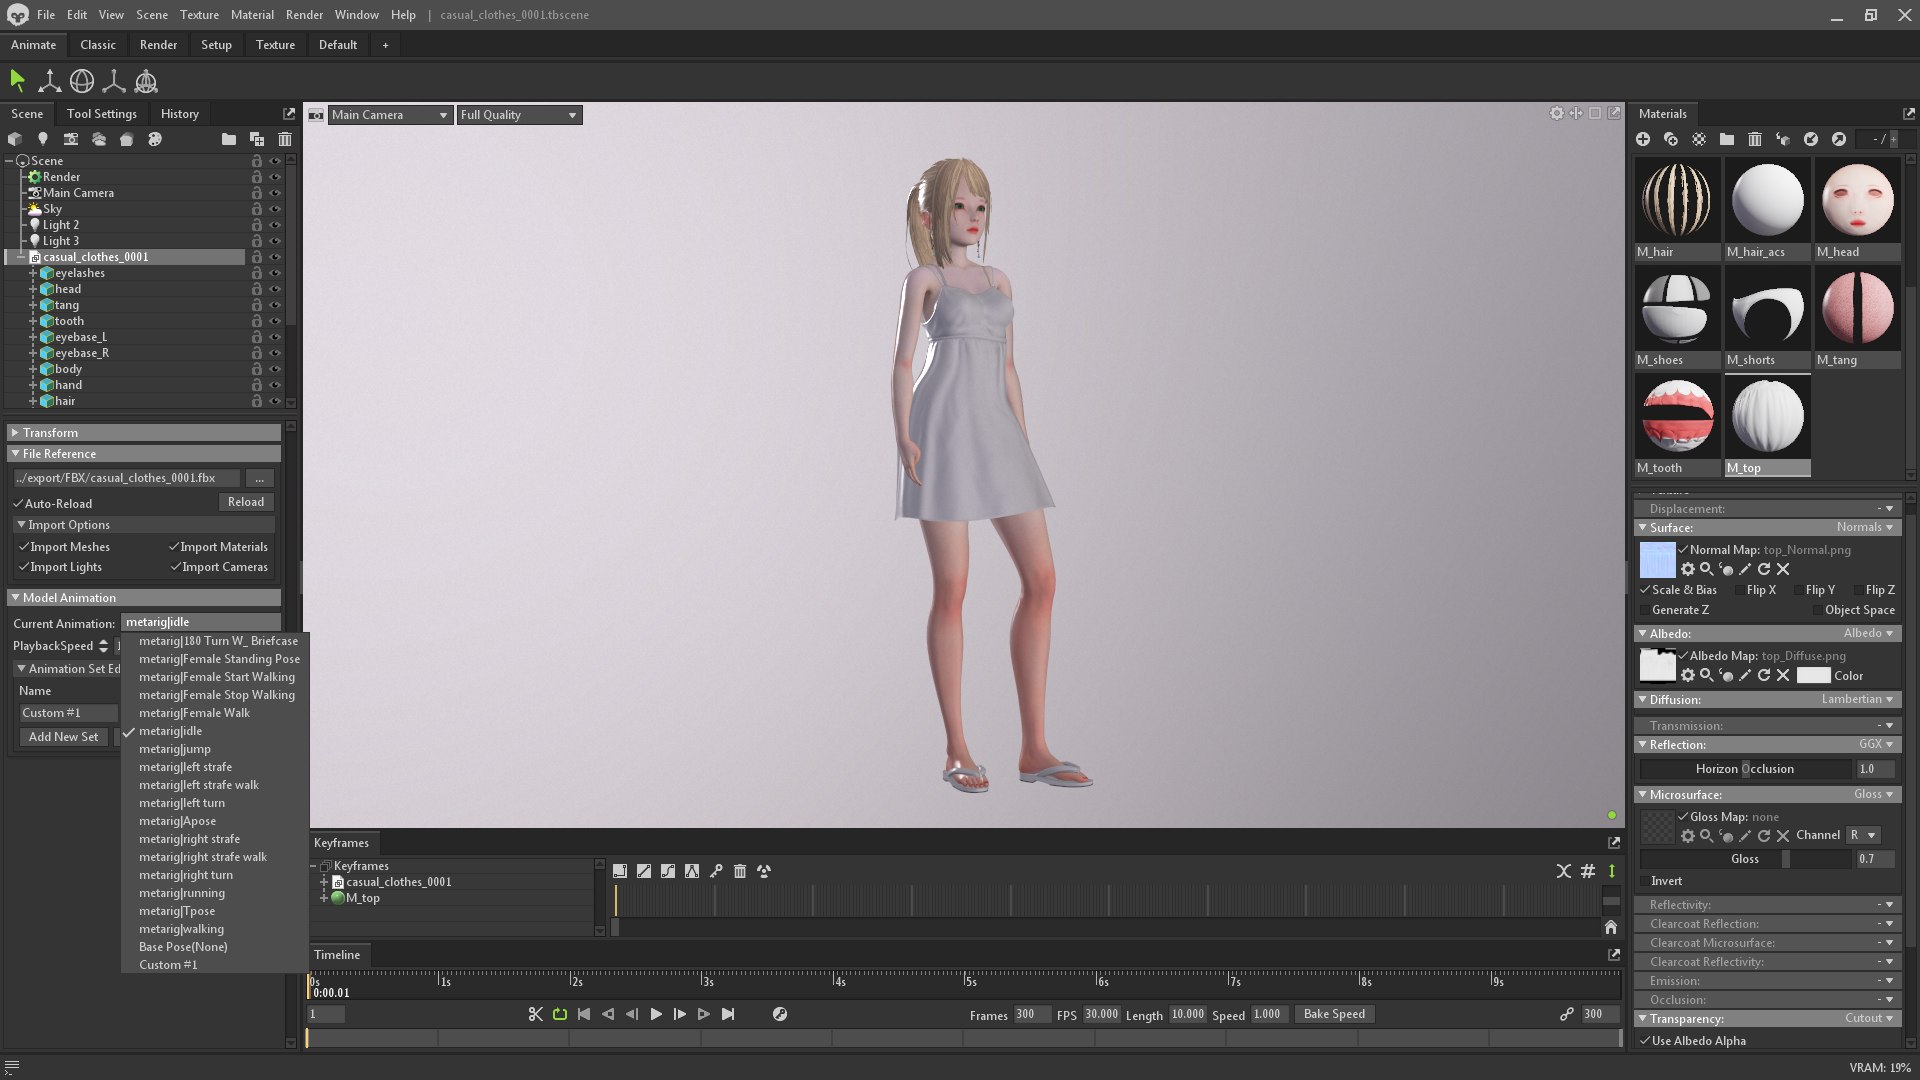
Task: Jump to first frame
Action: [x=584, y=1014]
